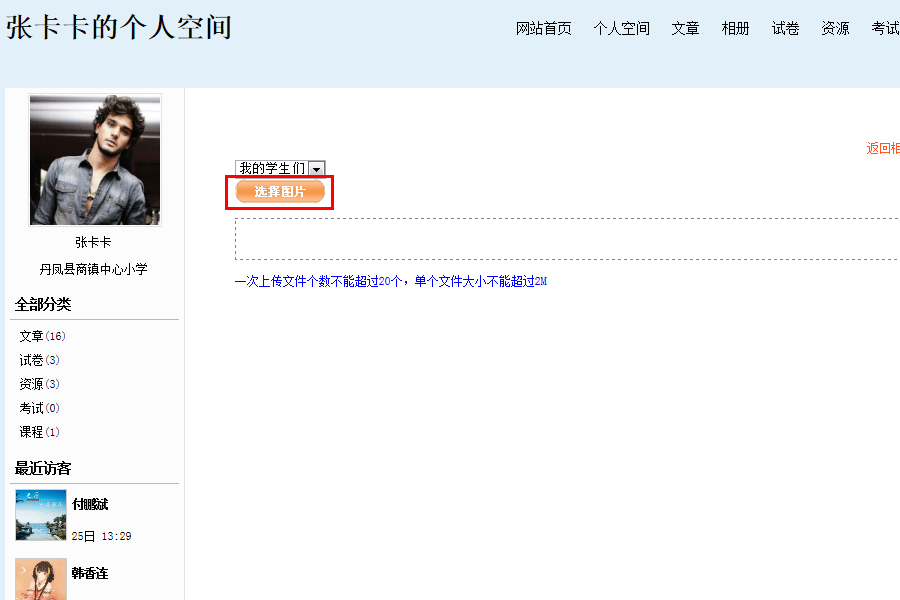900x600 pixels.
Task: Open 试卷 in the top navigation bar
Action: [785, 28]
